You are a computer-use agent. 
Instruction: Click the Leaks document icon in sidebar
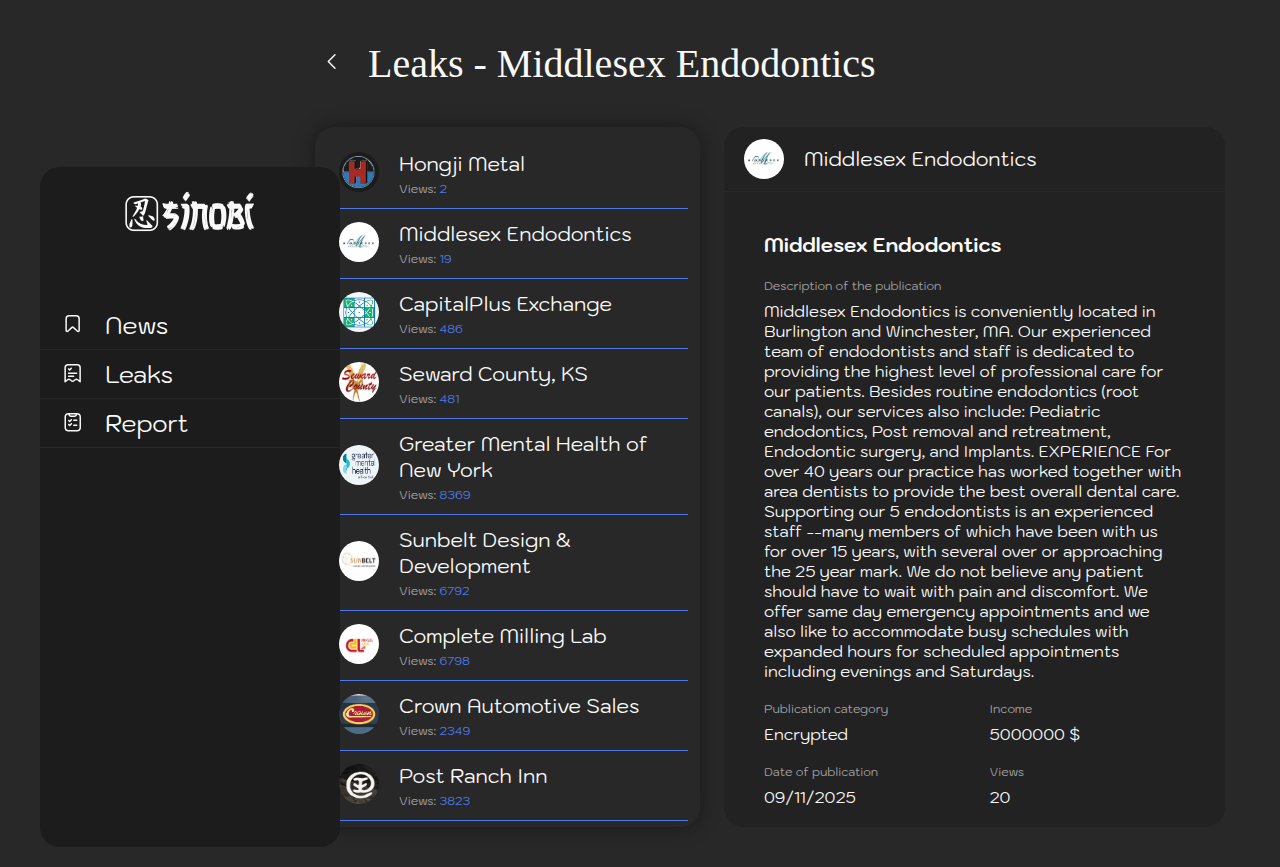[x=72, y=374]
